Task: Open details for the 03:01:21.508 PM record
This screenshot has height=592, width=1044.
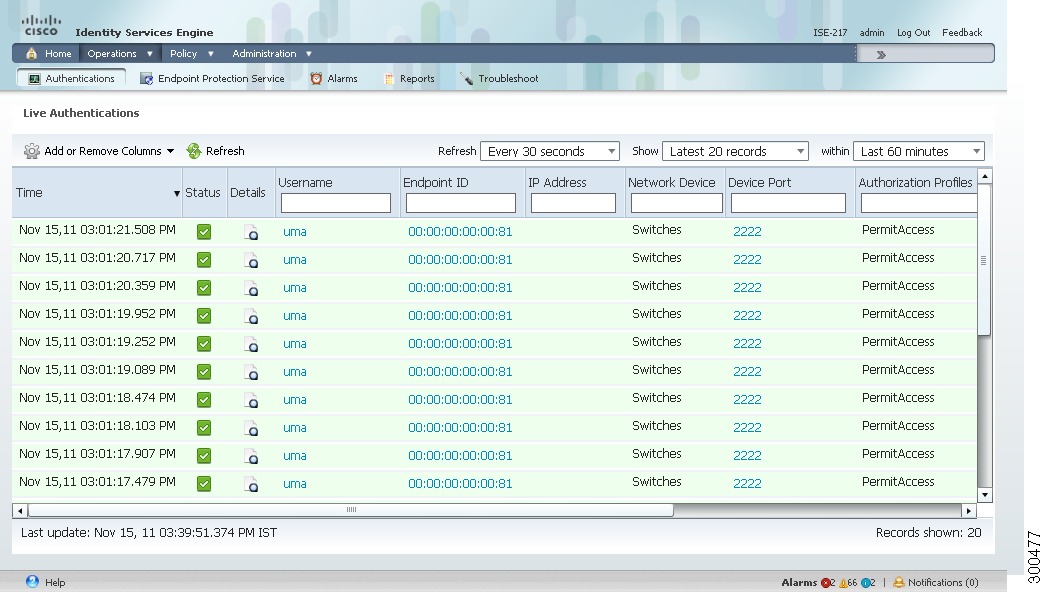Action: 251,232
